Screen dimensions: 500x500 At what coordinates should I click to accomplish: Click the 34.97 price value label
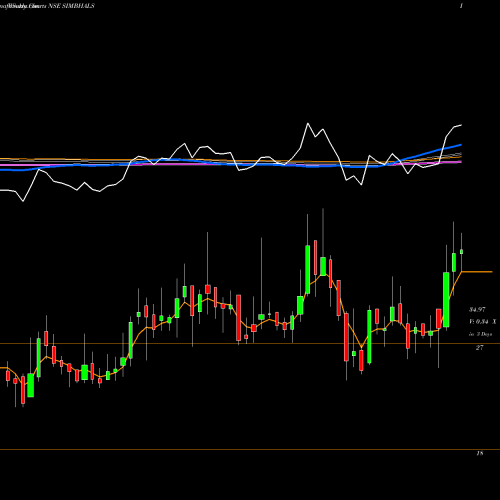(x=477, y=310)
